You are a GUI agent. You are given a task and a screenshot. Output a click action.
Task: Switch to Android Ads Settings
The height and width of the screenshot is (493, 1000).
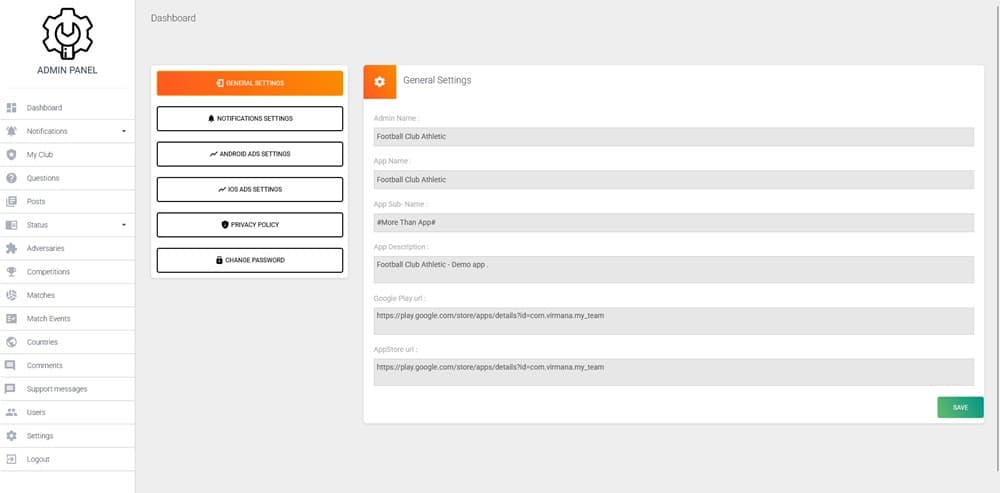[x=250, y=154]
